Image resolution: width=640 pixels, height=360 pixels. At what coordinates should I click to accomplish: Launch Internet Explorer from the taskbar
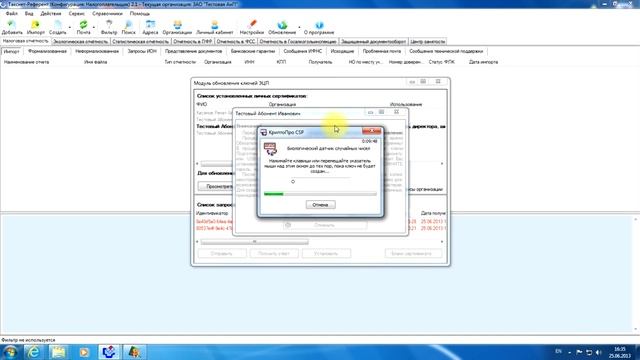[33, 352]
